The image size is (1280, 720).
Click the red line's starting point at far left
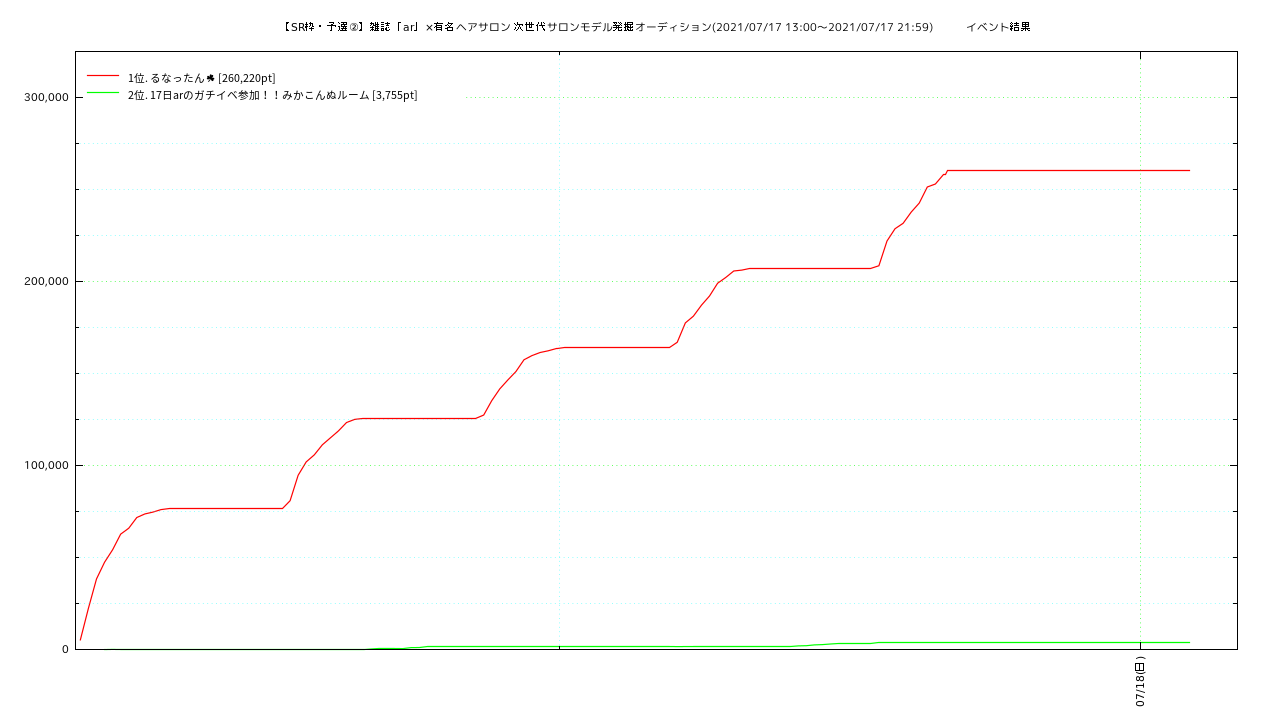[x=81, y=639]
